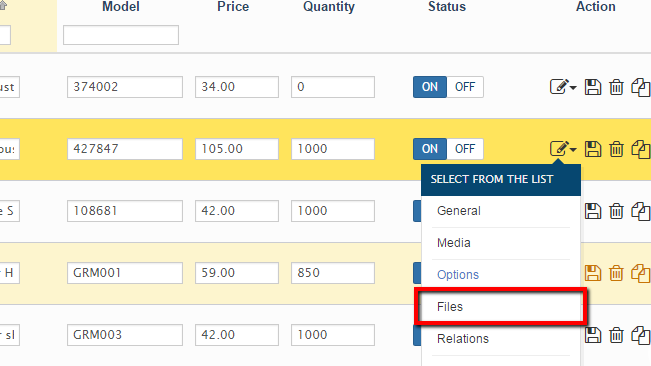Click orange trash icon for GRM001
The image size is (651, 366).
(616, 273)
